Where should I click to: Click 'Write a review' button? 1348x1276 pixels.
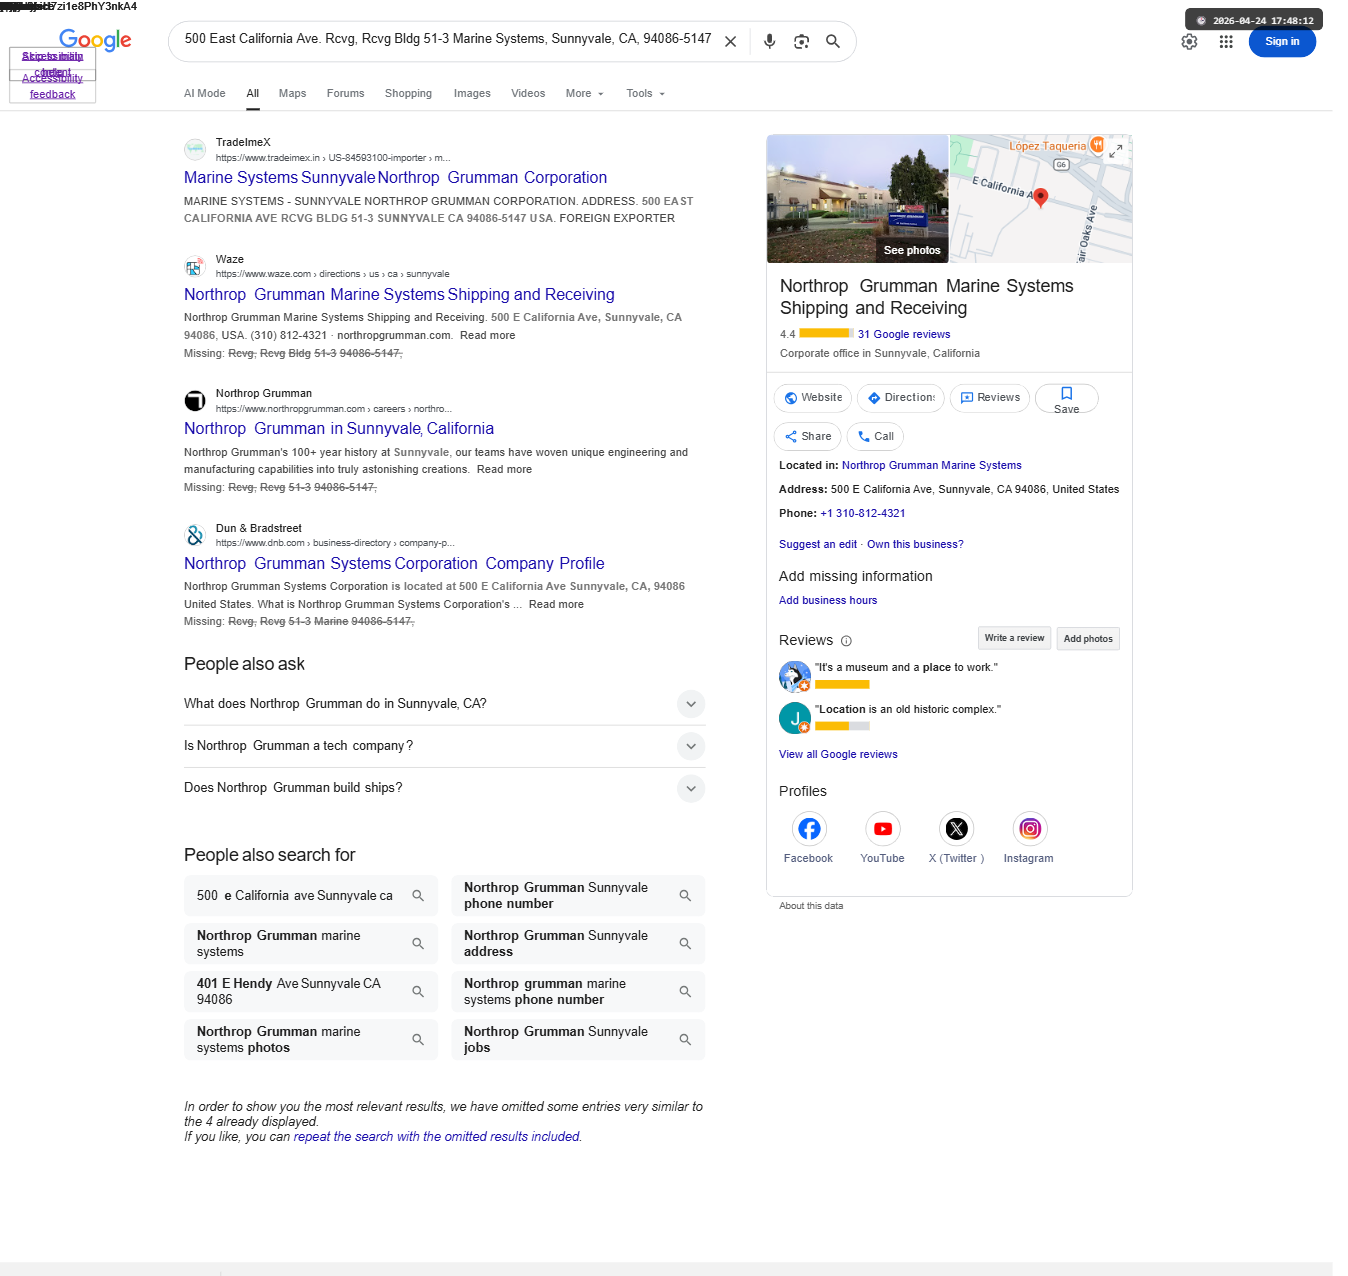click(x=1014, y=638)
